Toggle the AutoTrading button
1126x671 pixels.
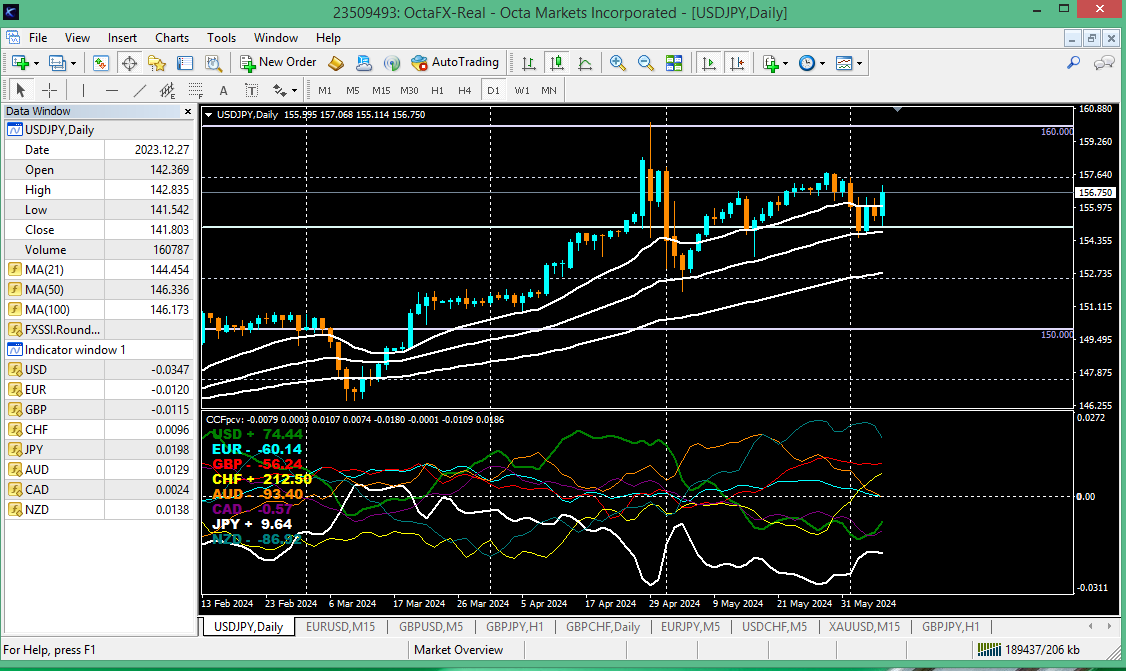click(x=455, y=63)
